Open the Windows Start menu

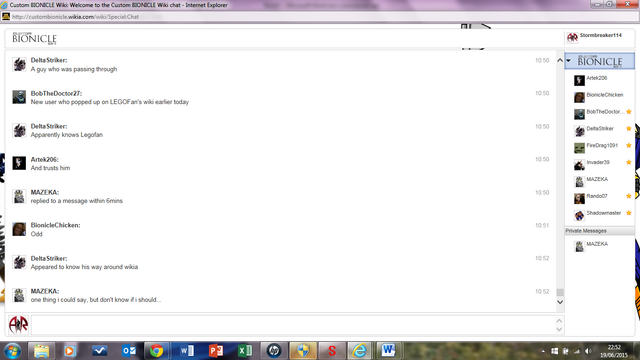[x=12, y=351]
